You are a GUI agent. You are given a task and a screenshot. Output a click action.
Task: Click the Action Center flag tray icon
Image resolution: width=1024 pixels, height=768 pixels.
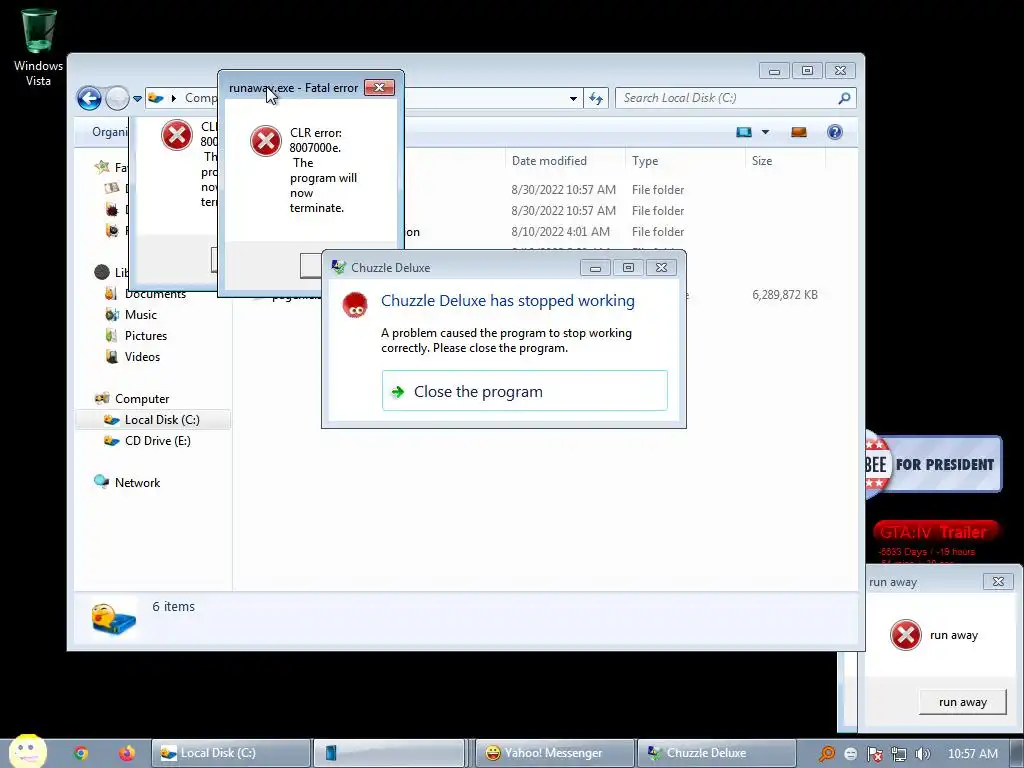click(874, 754)
